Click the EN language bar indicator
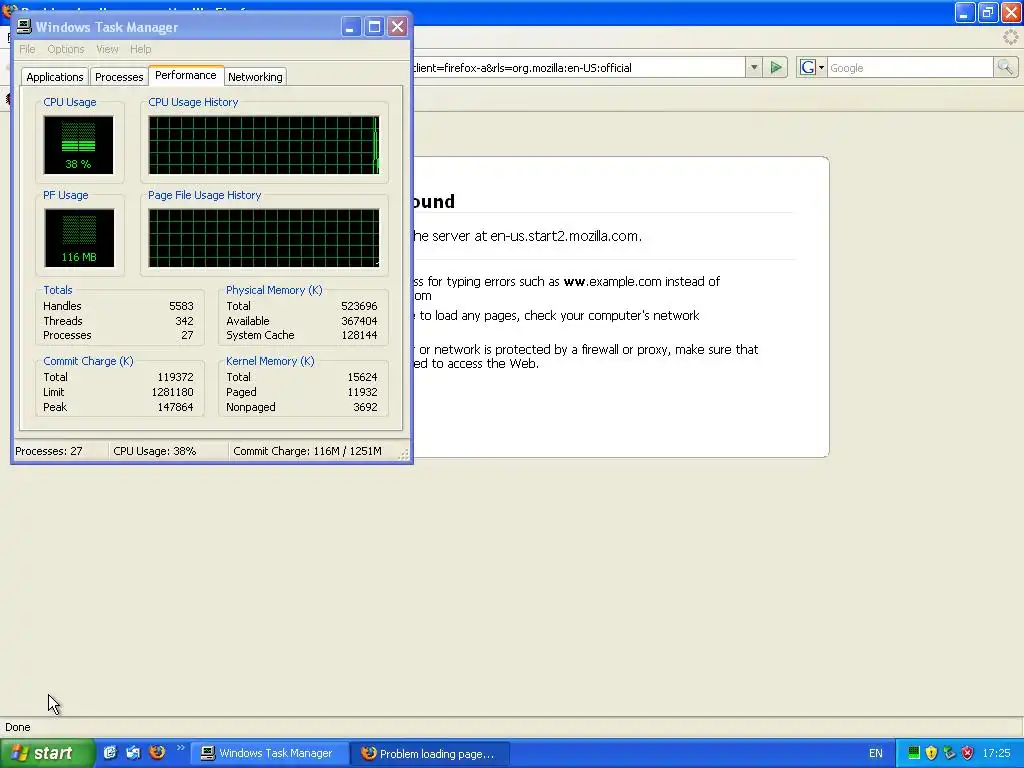 tap(876, 754)
